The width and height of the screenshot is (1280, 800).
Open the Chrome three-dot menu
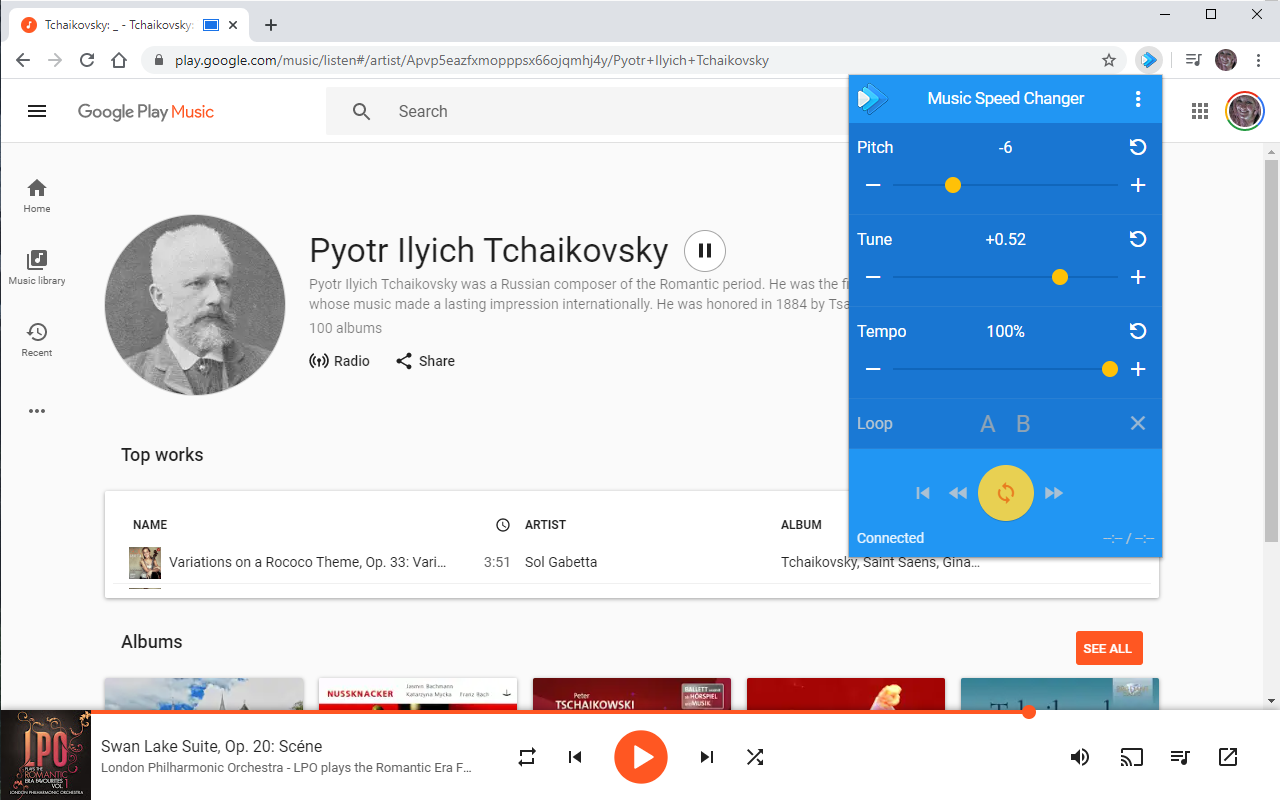(1258, 60)
